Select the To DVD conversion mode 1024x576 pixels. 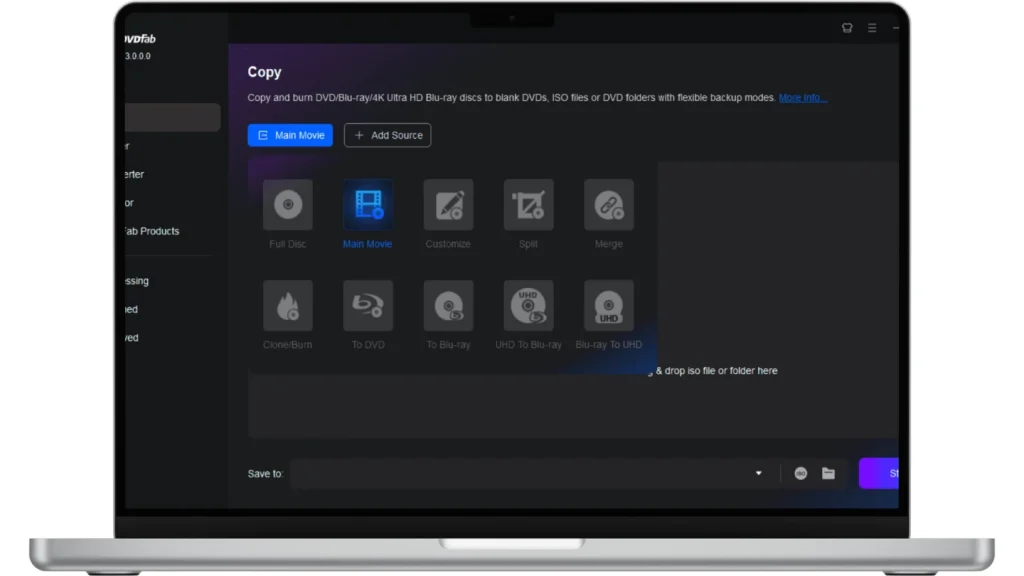(x=368, y=306)
